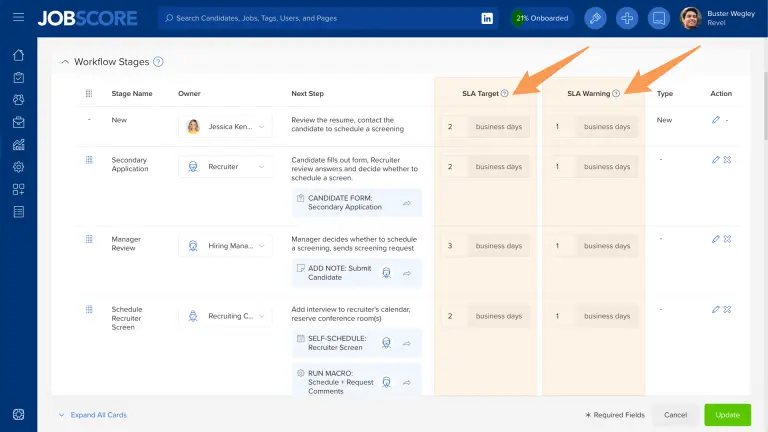Click the green Update button
The height and width of the screenshot is (432, 768).
pos(727,415)
